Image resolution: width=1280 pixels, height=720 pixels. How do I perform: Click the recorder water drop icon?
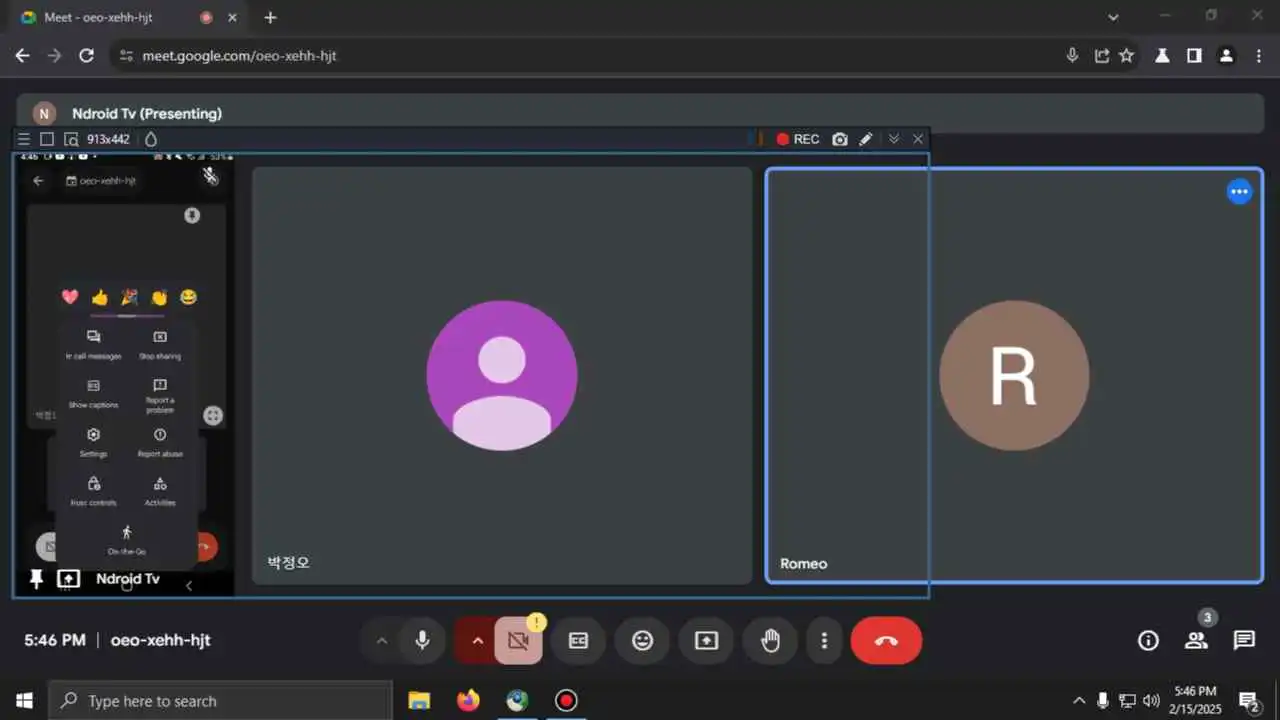(151, 139)
